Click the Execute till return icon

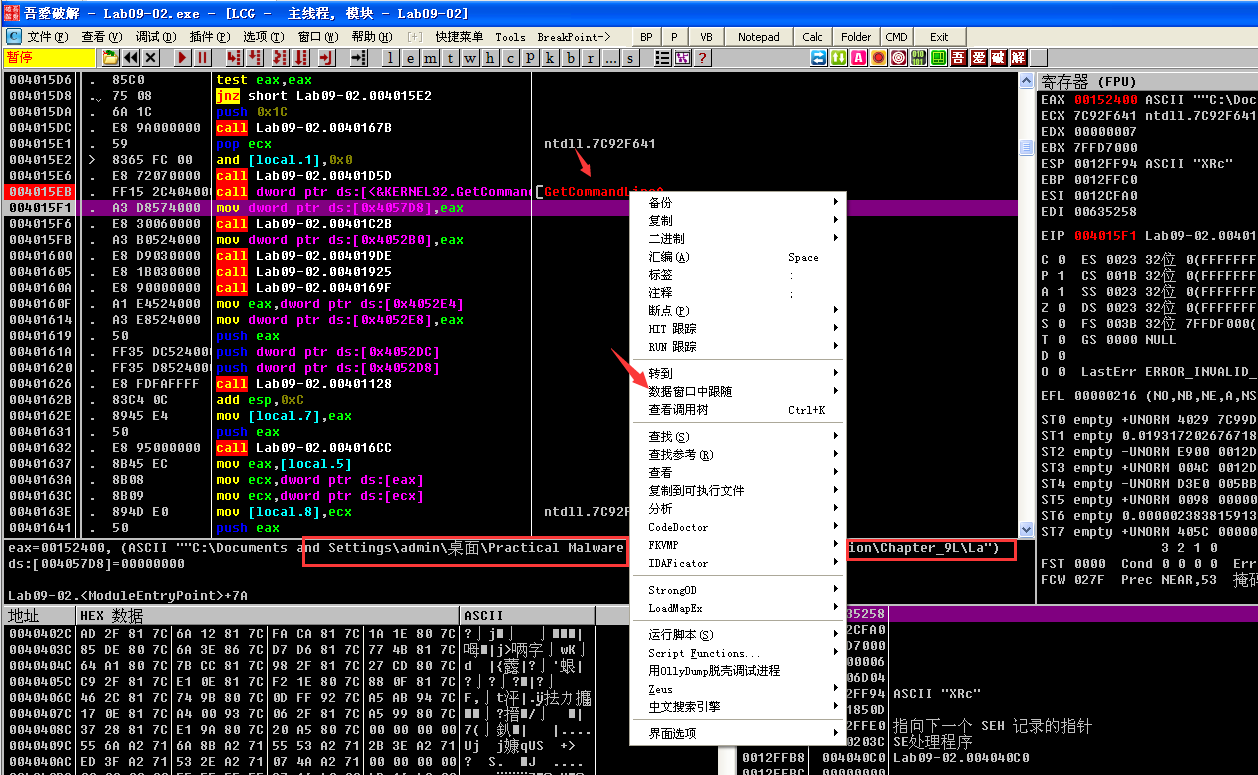[x=327, y=58]
